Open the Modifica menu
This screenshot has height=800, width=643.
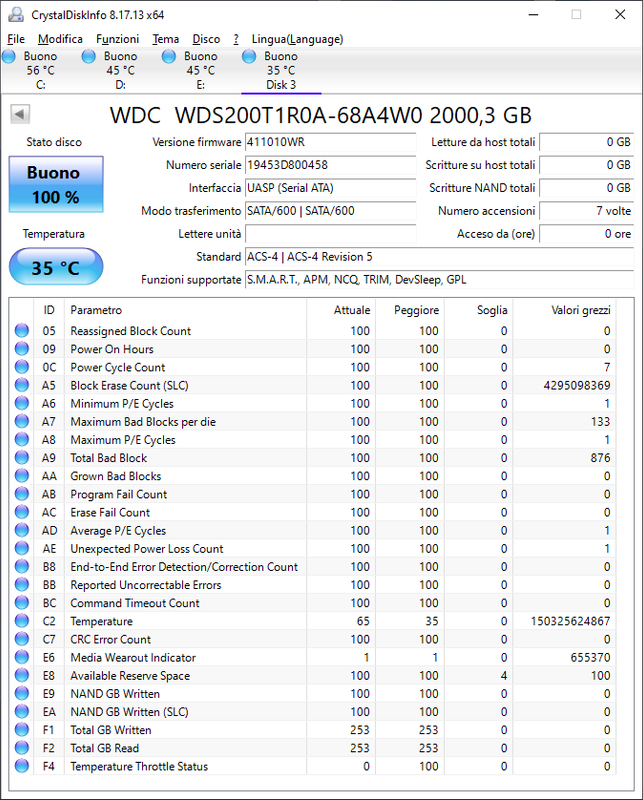click(60, 39)
